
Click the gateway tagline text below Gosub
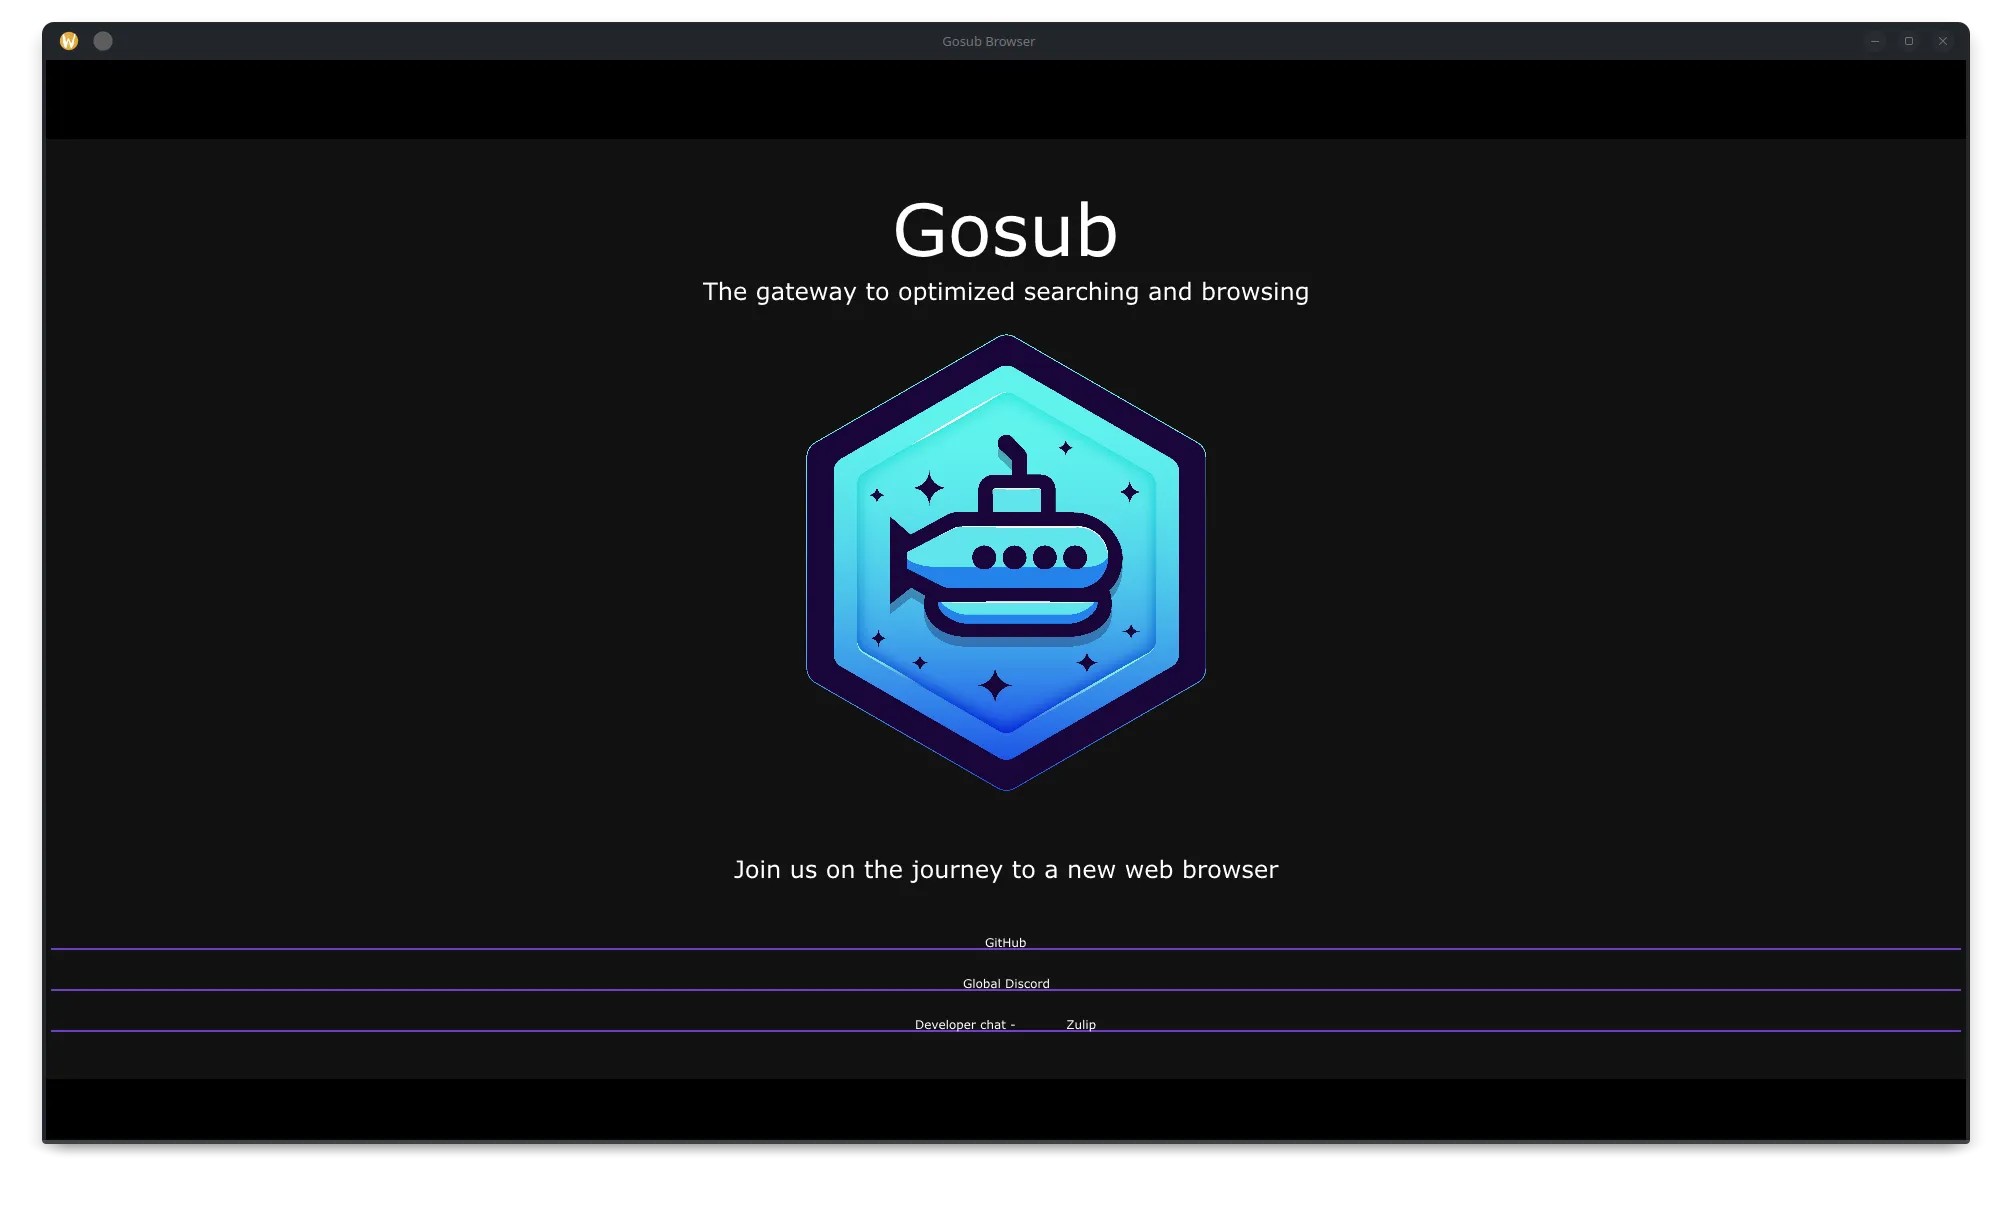[x=1005, y=291]
